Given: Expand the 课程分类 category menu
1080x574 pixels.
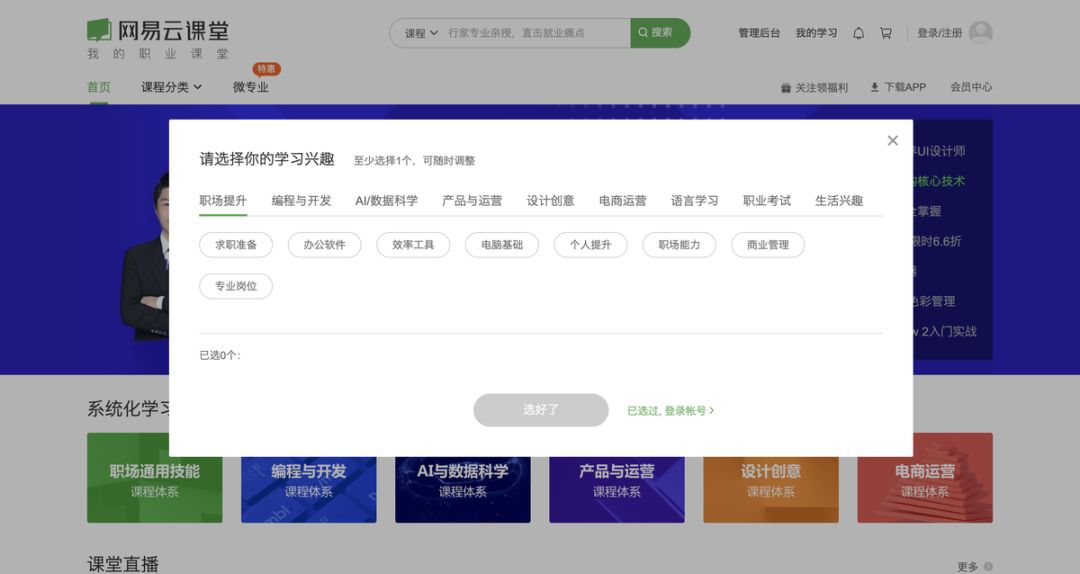Looking at the screenshot, I should tap(172, 87).
